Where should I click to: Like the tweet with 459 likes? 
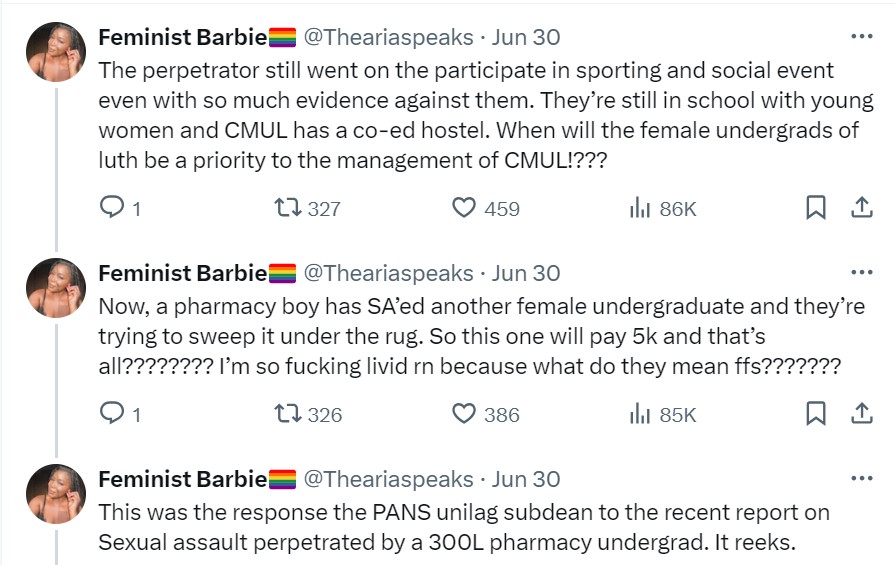point(463,208)
